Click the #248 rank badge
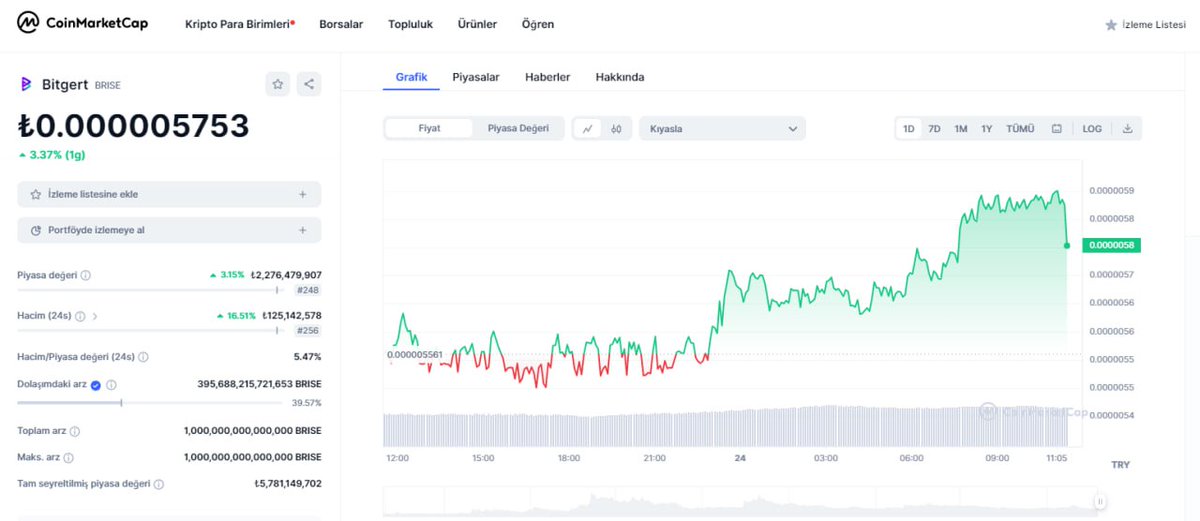Screen dimensions: 1200x521 click(308, 290)
